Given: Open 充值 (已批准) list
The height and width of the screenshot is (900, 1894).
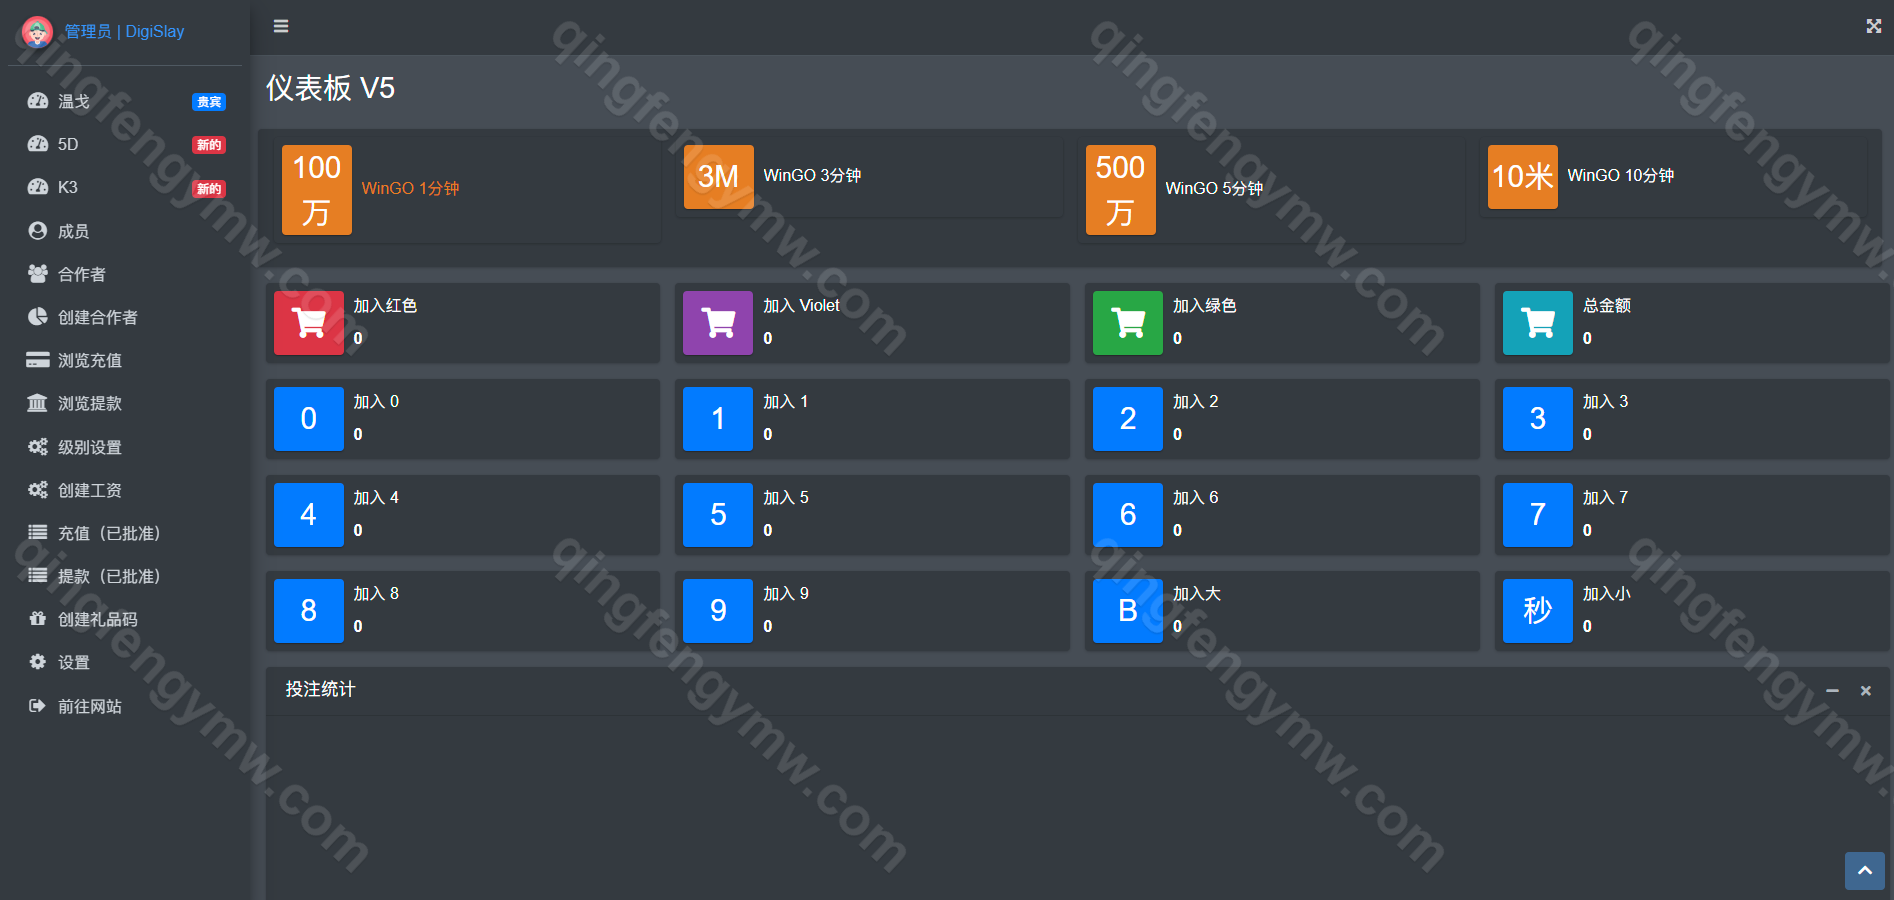Looking at the screenshot, I should (x=125, y=533).
